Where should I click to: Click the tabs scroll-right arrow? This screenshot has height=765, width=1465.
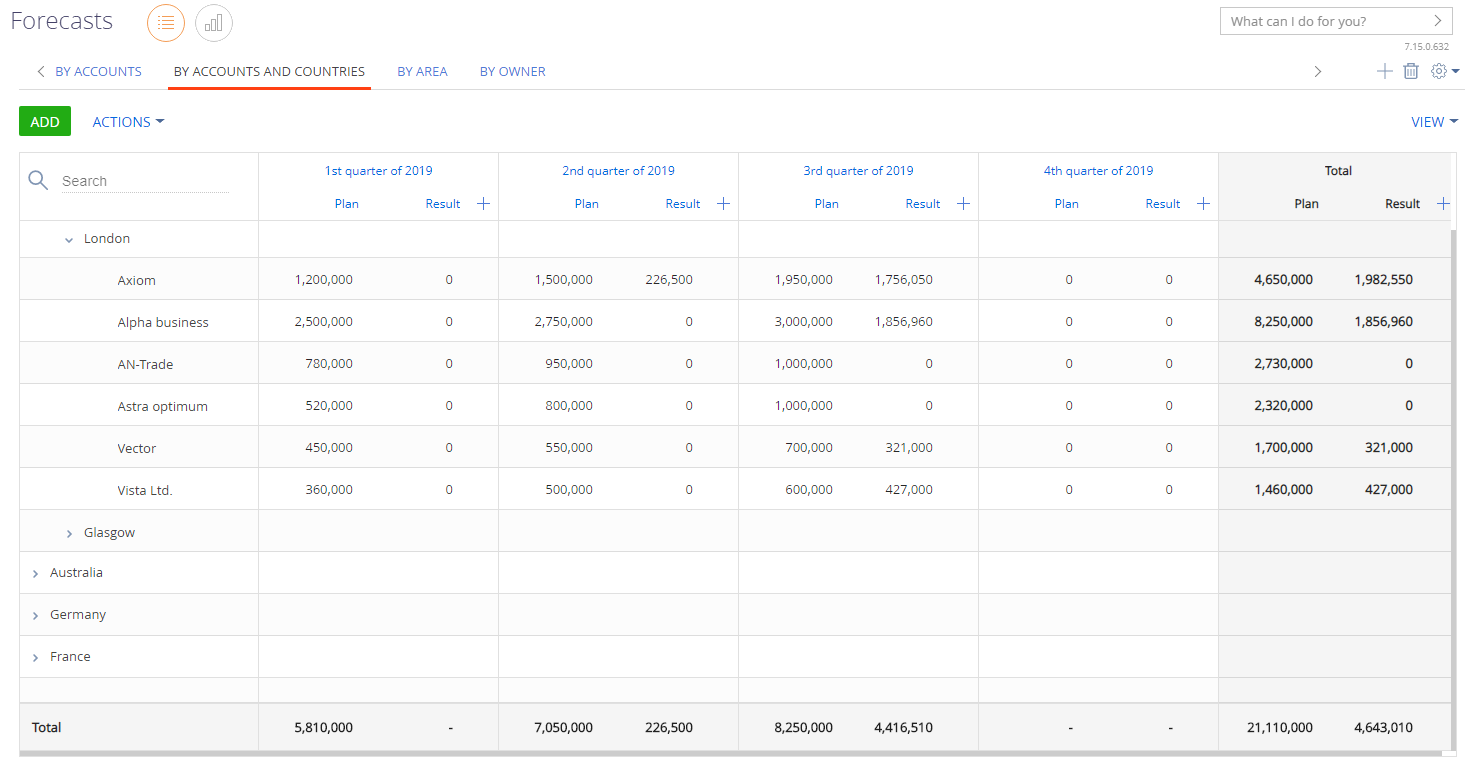click(1318, 71)
